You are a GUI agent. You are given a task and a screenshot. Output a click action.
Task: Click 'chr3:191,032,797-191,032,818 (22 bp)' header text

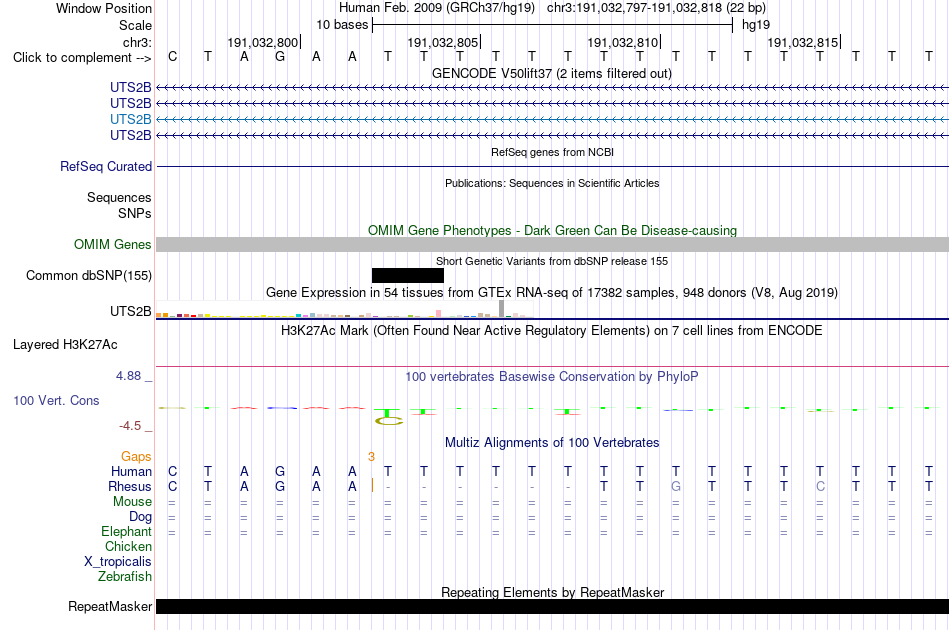click(x=656, y=8)
